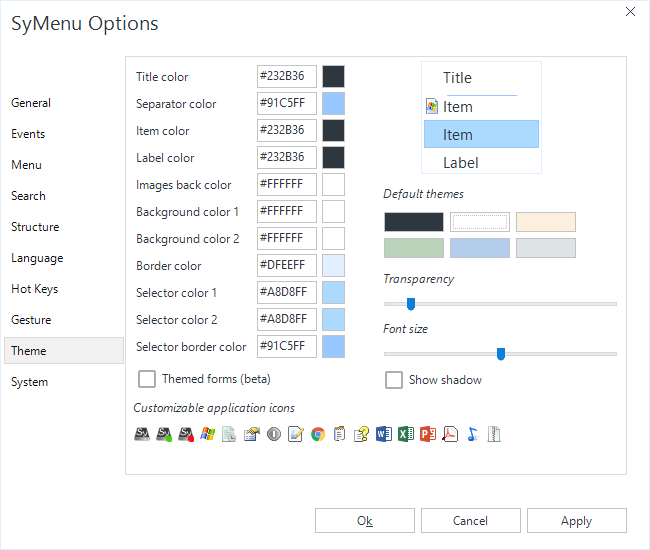The width and height of the screenshot is (650, 550).
Task: Open the Separator color swatch picker
Action: click(333, 103)
